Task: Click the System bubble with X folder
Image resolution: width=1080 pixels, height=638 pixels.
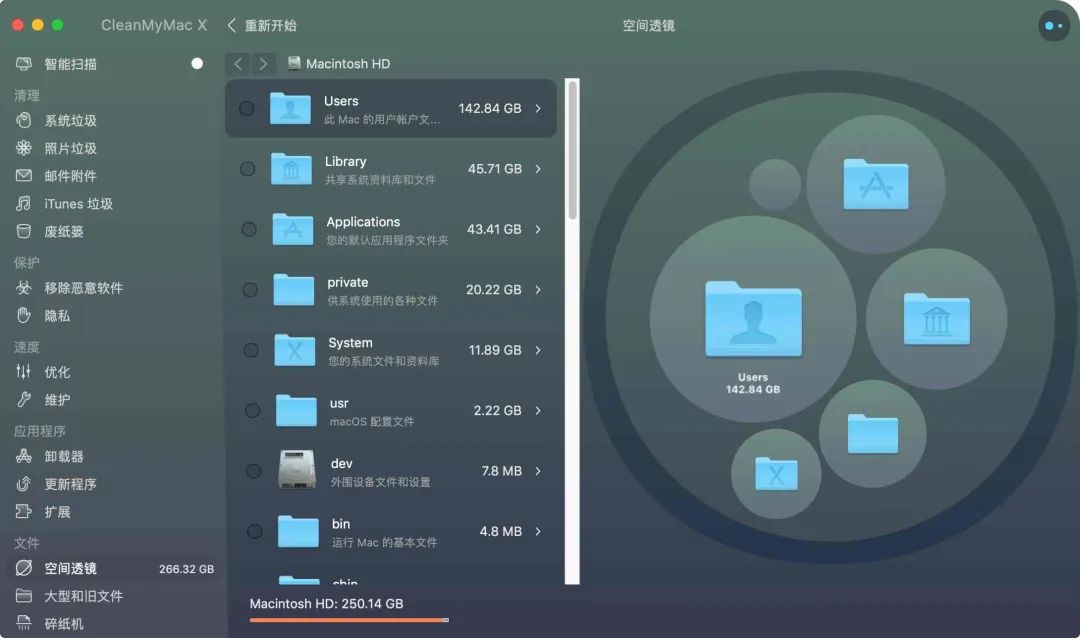Action: pos(776,473)
